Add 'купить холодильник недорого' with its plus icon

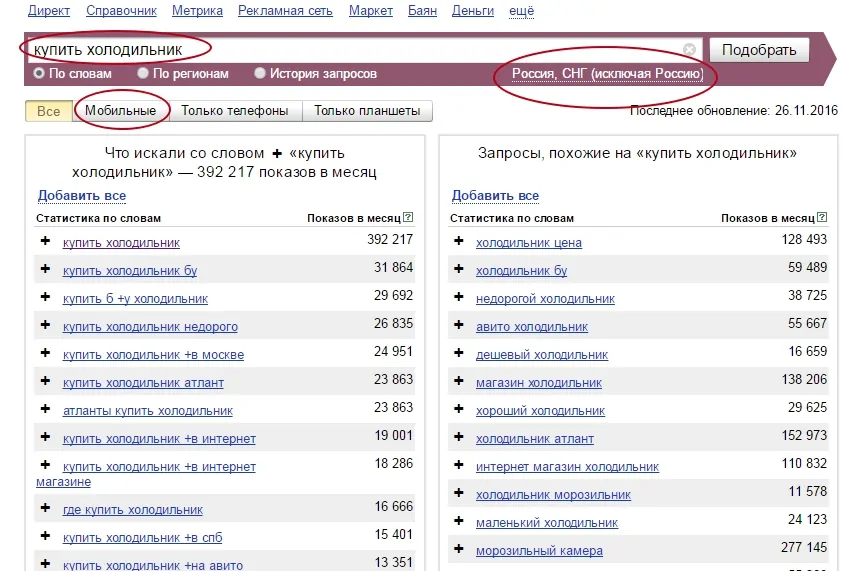tap(45, 325)
